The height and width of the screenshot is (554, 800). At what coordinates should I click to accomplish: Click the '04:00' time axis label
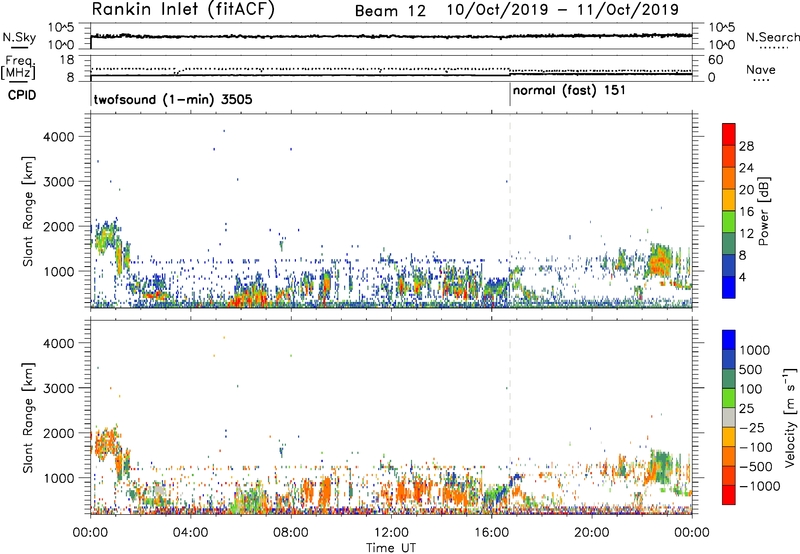coord(191,533)
